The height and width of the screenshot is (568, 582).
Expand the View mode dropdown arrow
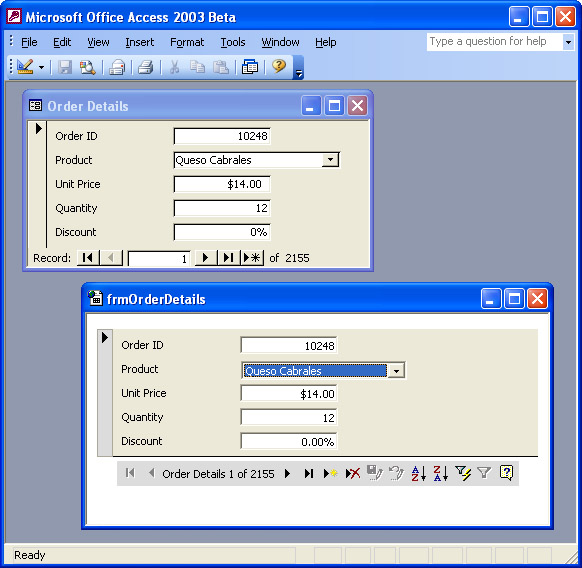[x=41, y=68]
